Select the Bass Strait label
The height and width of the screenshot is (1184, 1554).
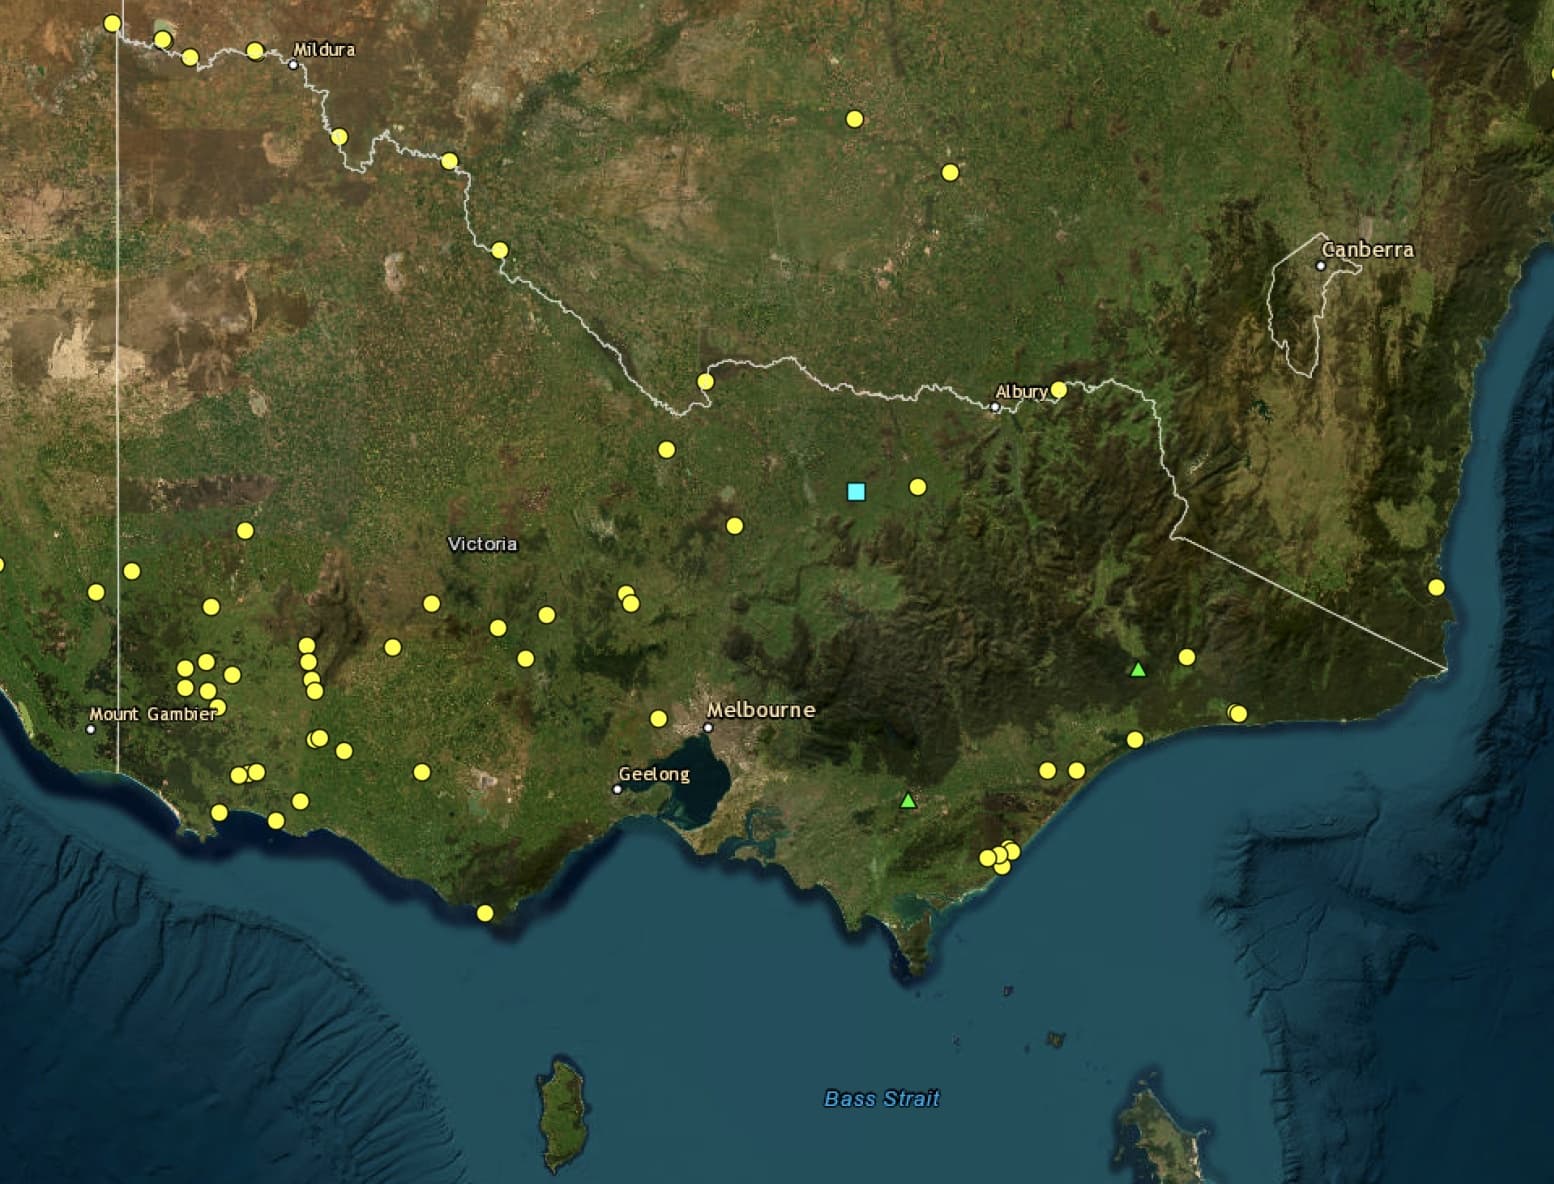[x=884, y=1096]
